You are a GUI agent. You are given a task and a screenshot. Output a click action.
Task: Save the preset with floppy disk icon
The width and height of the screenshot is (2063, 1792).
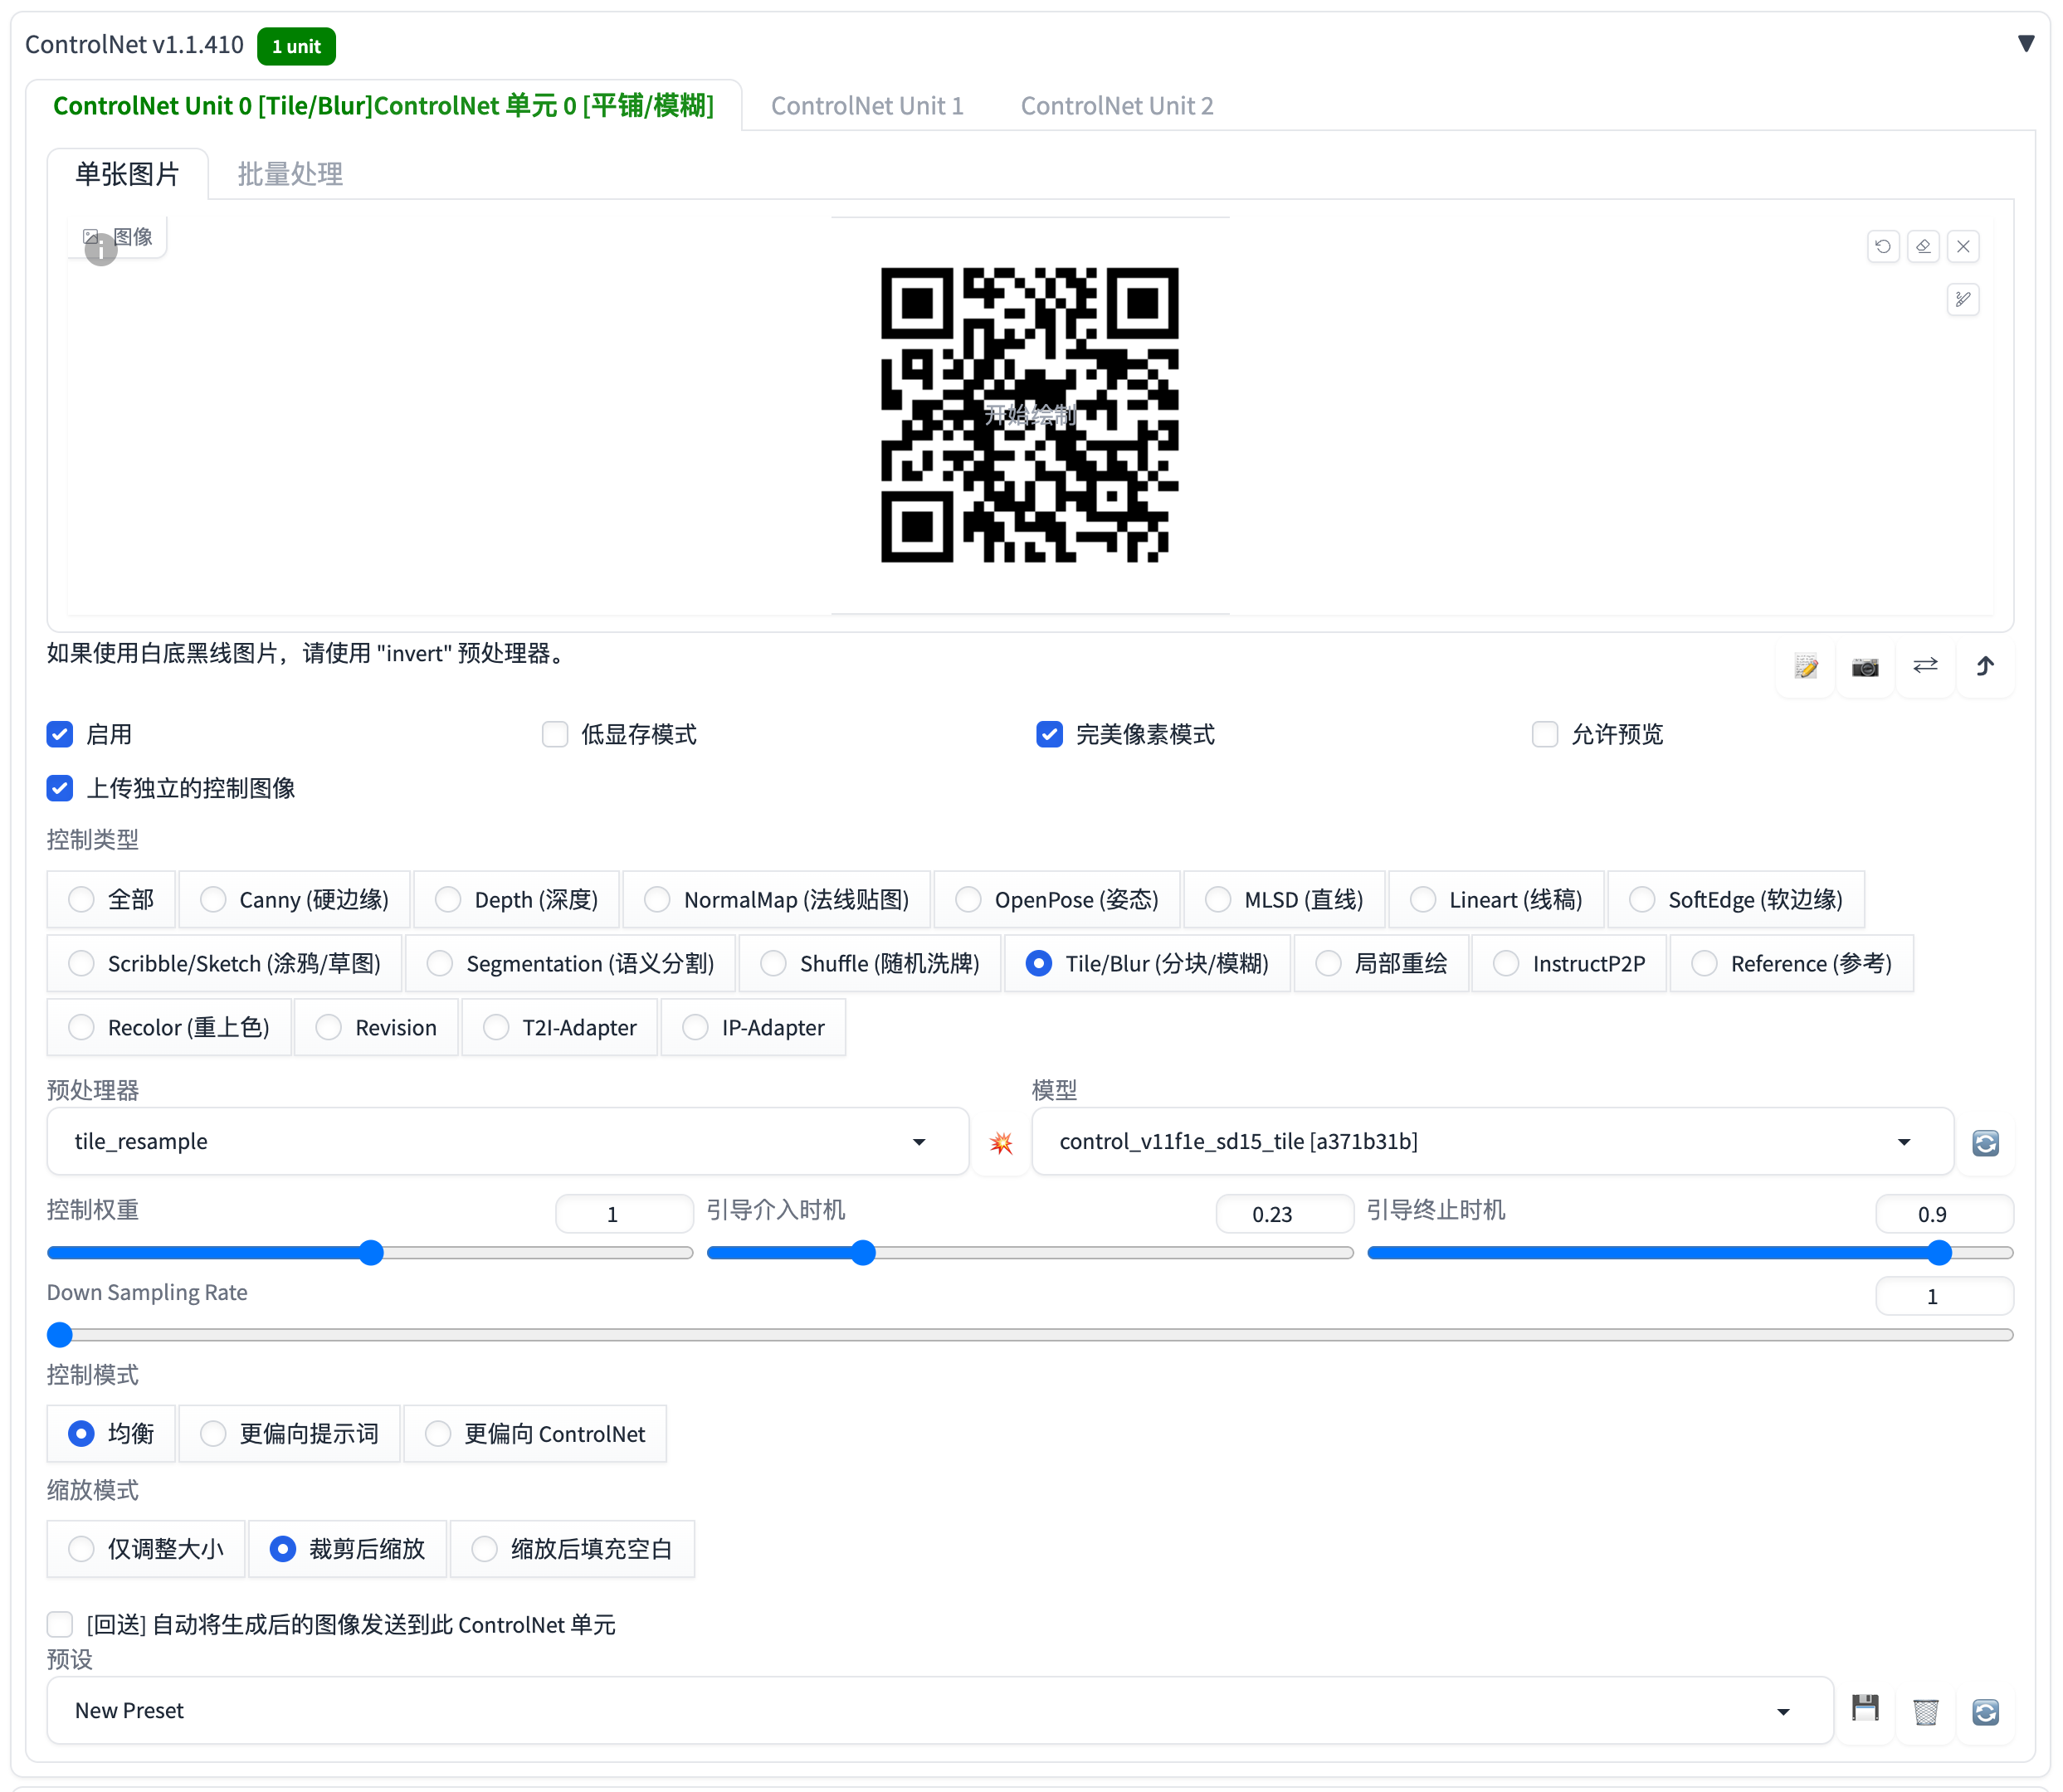[1864, 1709]
